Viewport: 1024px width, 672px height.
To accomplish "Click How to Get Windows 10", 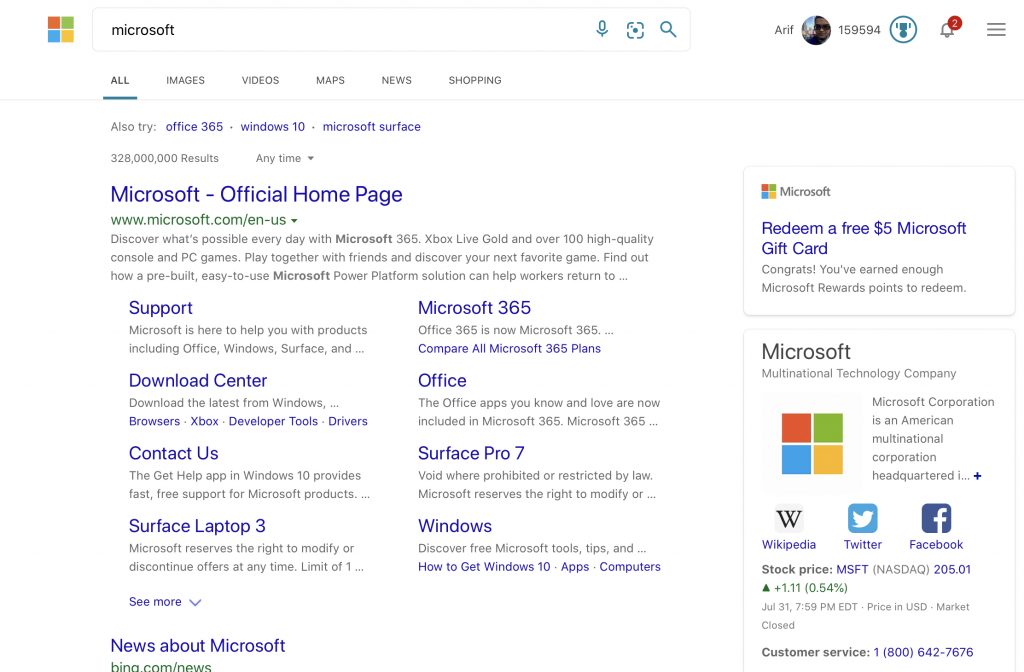I will pos(484,567).
